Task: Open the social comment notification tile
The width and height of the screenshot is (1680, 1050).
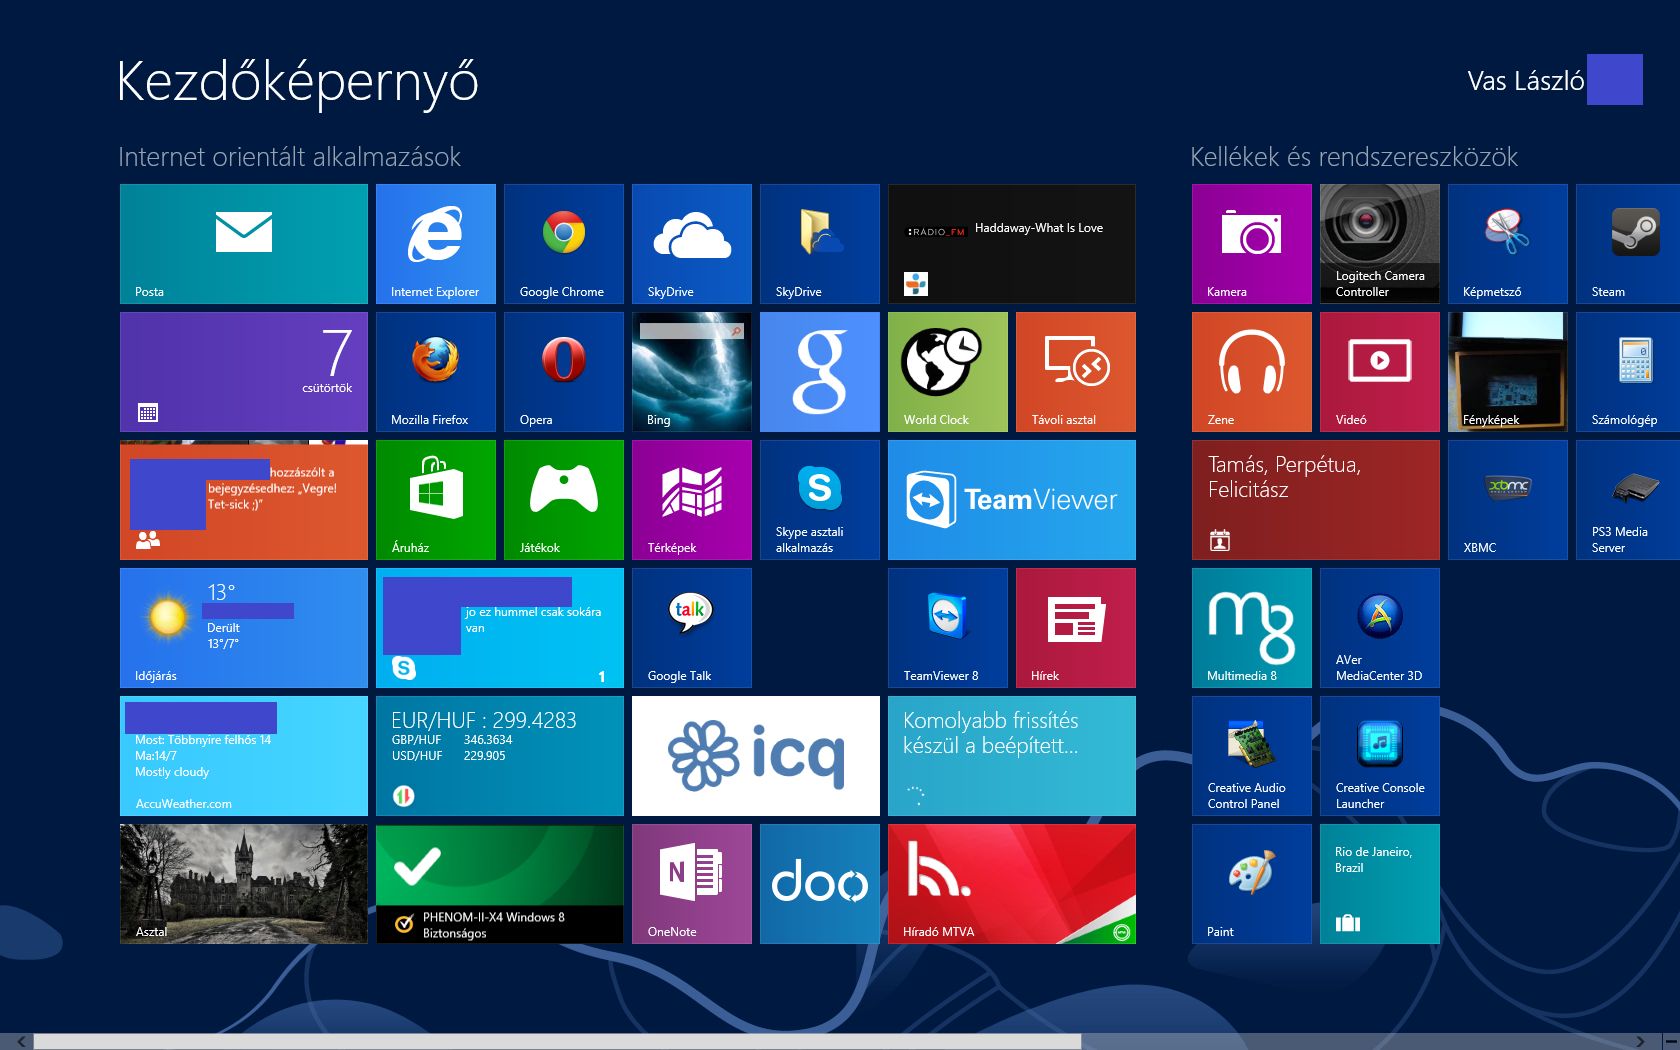Action: click(244, 500)
